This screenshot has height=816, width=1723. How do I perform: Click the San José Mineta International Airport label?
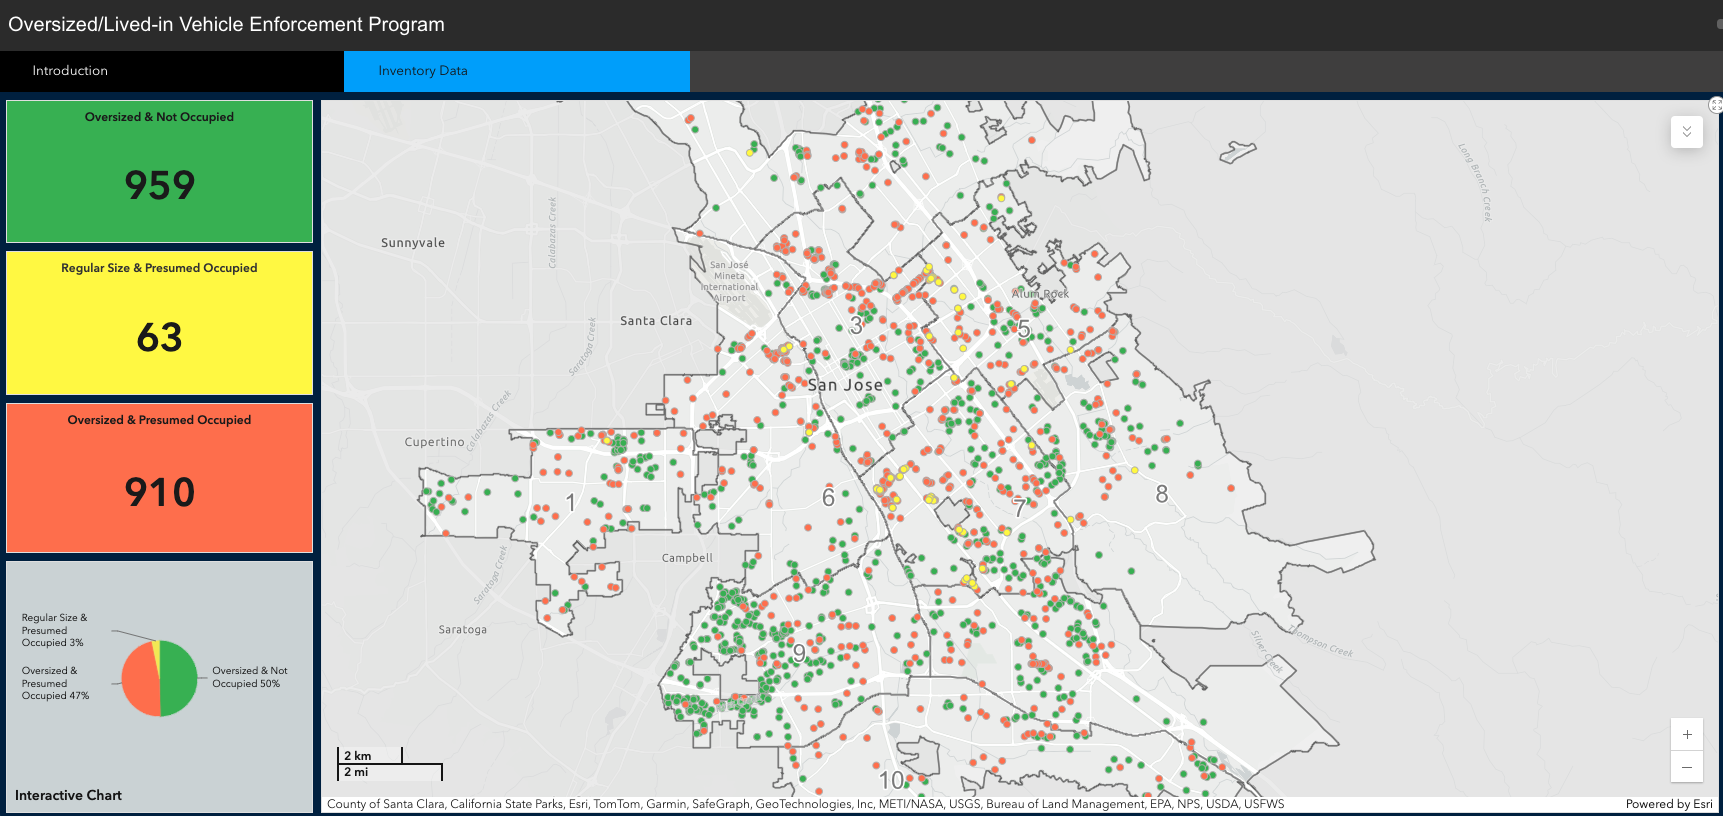click(x=730, y=281)
